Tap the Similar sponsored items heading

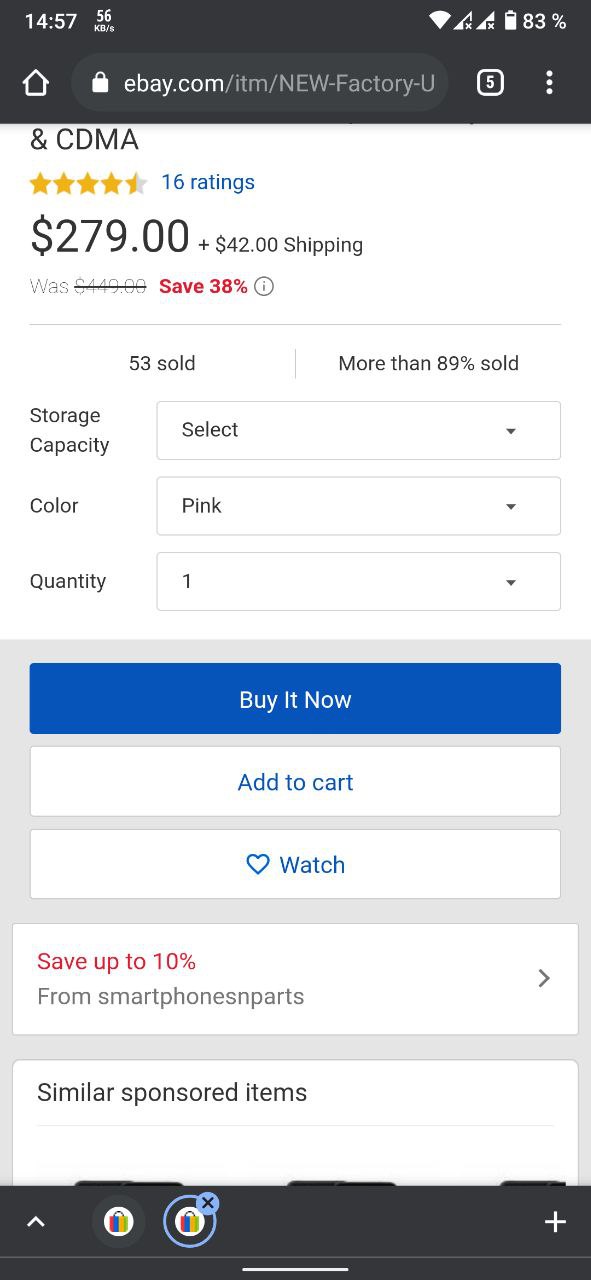[172, 1092]
